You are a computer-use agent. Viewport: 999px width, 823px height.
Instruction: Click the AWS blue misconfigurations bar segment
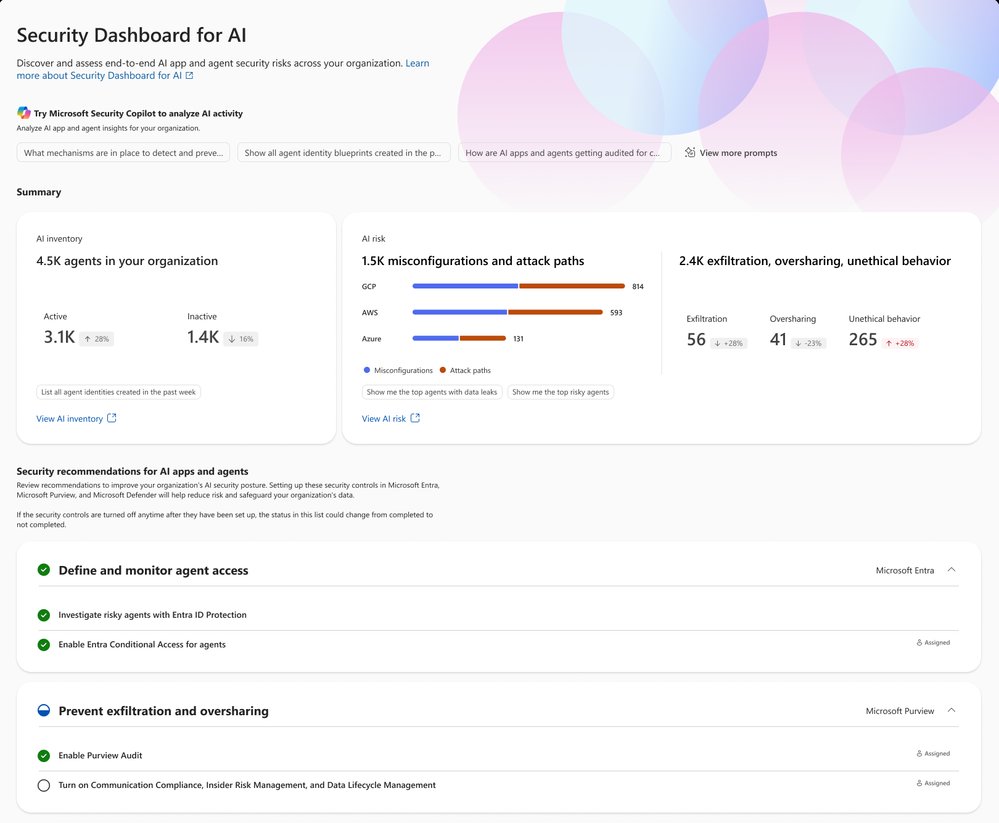(459, 312)
